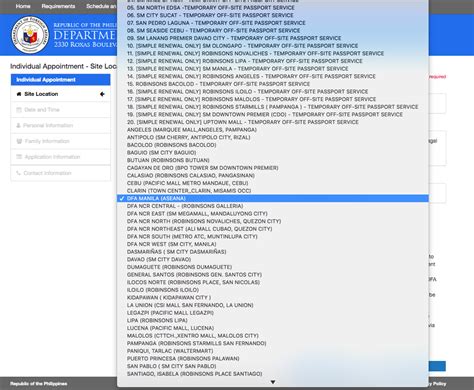474x390 pixels.
Task: Click the calendar icon beside Date and Time
Action: click(19, 110)
